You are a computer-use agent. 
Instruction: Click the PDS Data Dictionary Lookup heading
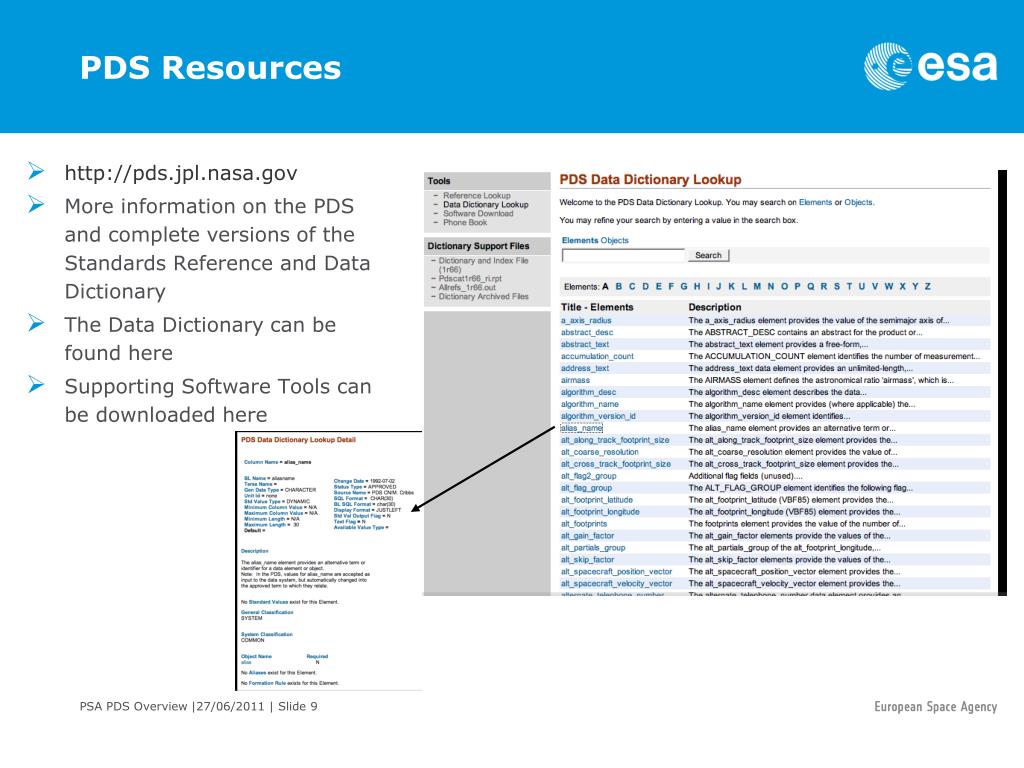click(x=650, y=180)
